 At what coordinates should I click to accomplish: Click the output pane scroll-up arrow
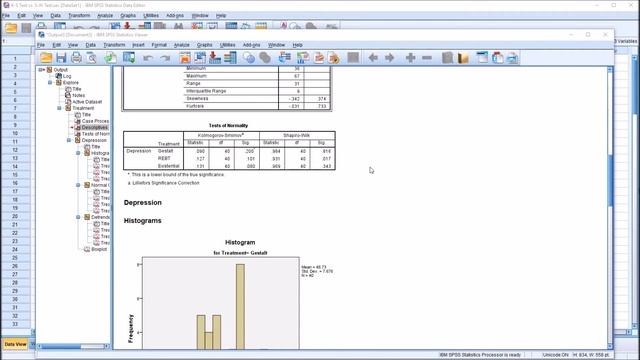click(610, 70)
